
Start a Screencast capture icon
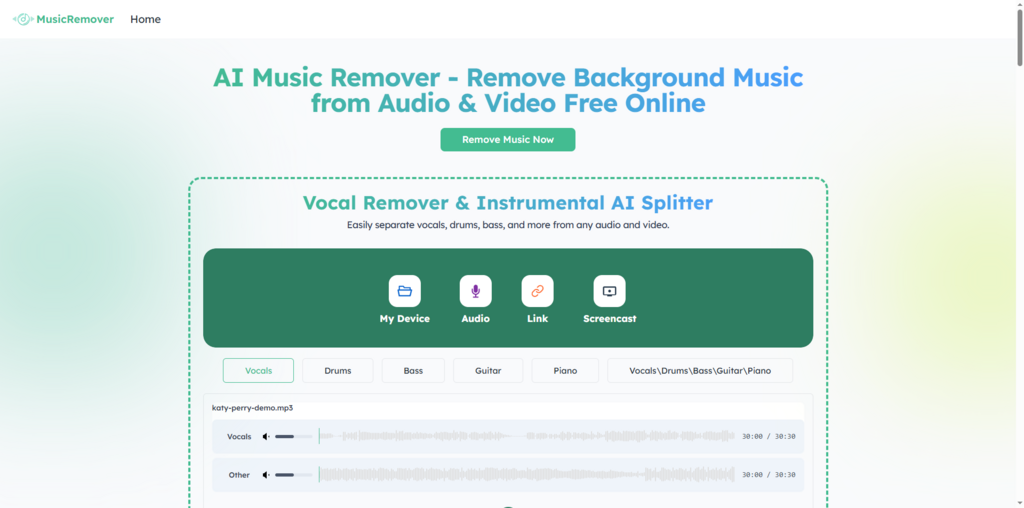click(x=609, y=291)
